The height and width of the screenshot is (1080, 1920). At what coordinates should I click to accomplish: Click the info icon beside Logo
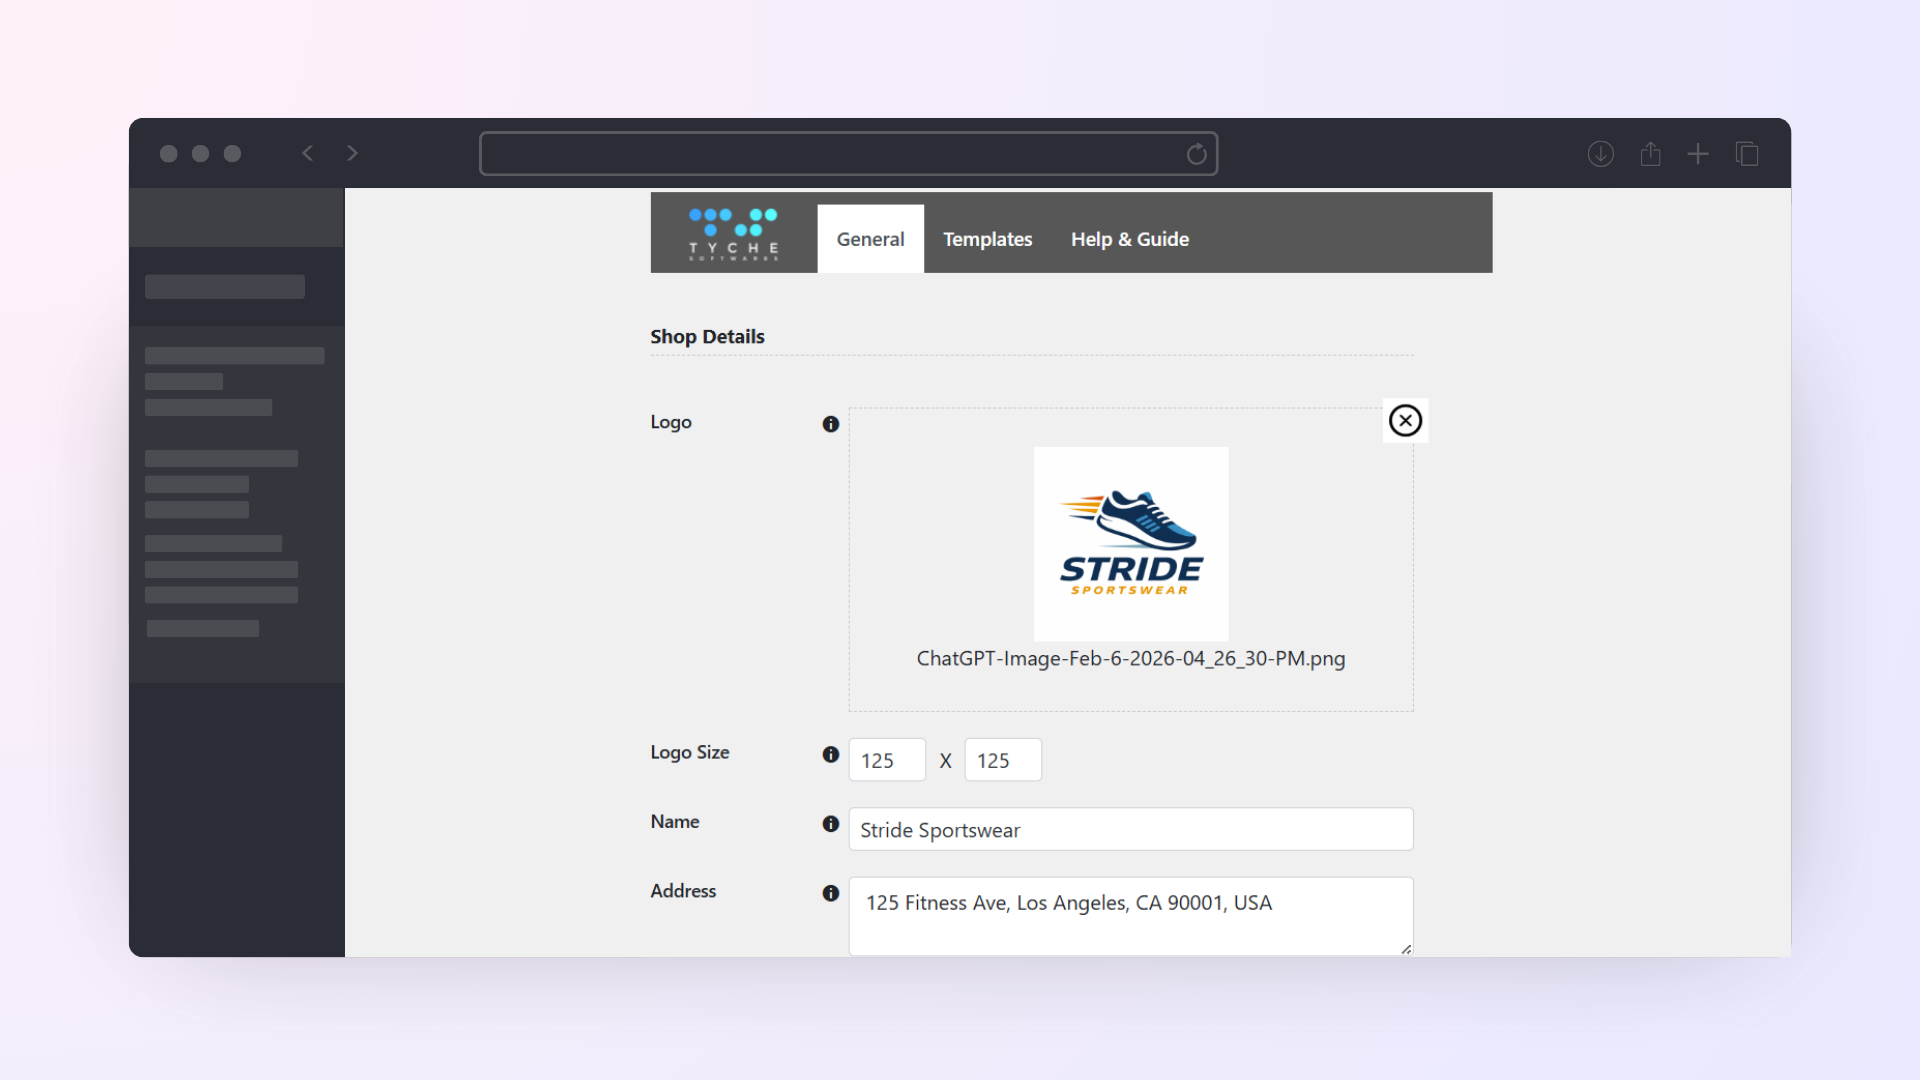(x=830, y=424)
